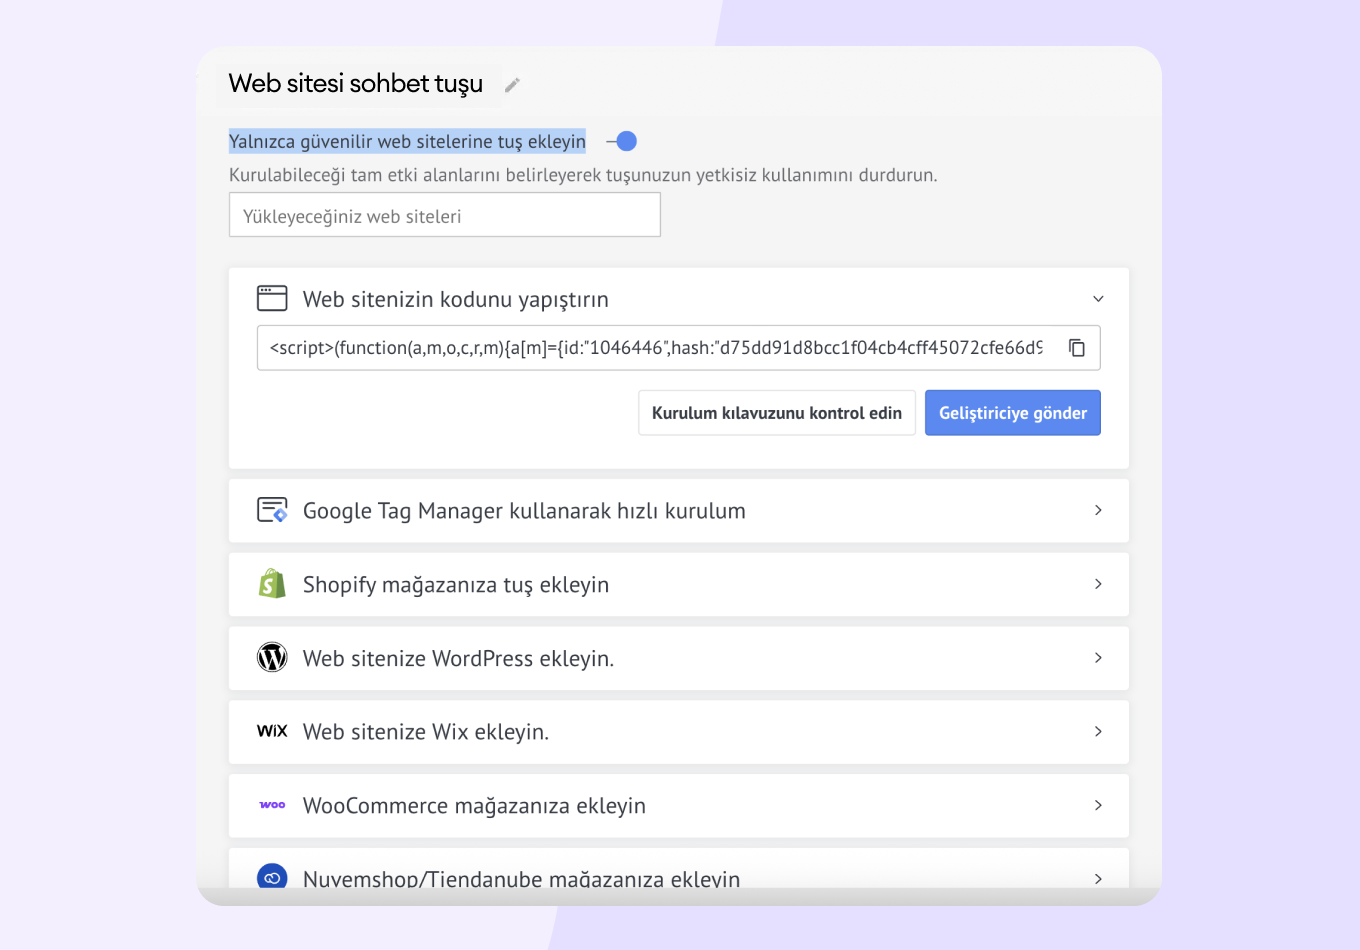
Task: Click the 'Yükleyeceğiniz web siteleri' input field
Action: 444,215
